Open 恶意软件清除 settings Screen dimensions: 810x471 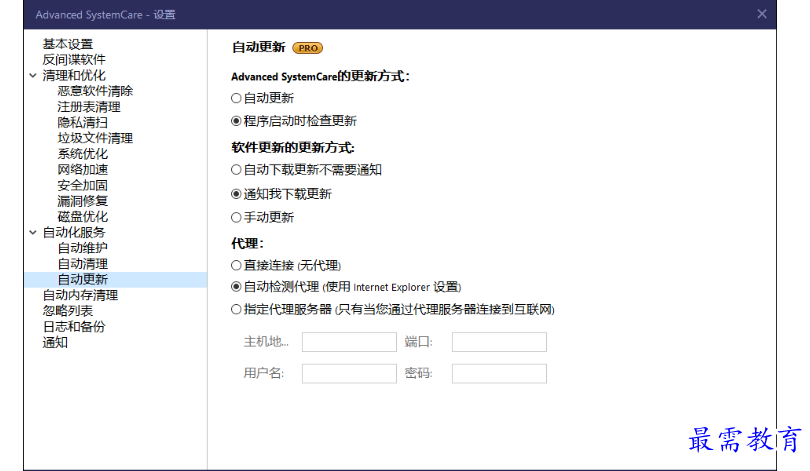[95, 91]
